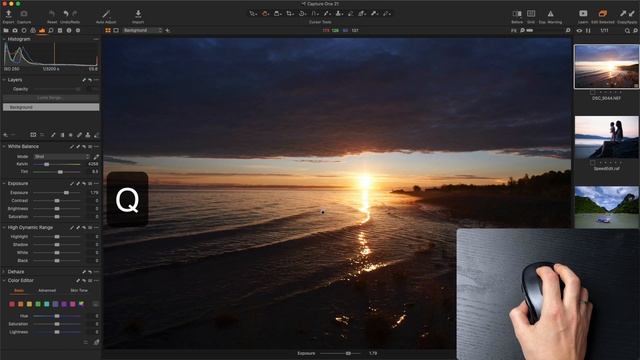This screenshot has width=640, height=360.
Task: Click the Tint slider handle
Action: [60, 172]
